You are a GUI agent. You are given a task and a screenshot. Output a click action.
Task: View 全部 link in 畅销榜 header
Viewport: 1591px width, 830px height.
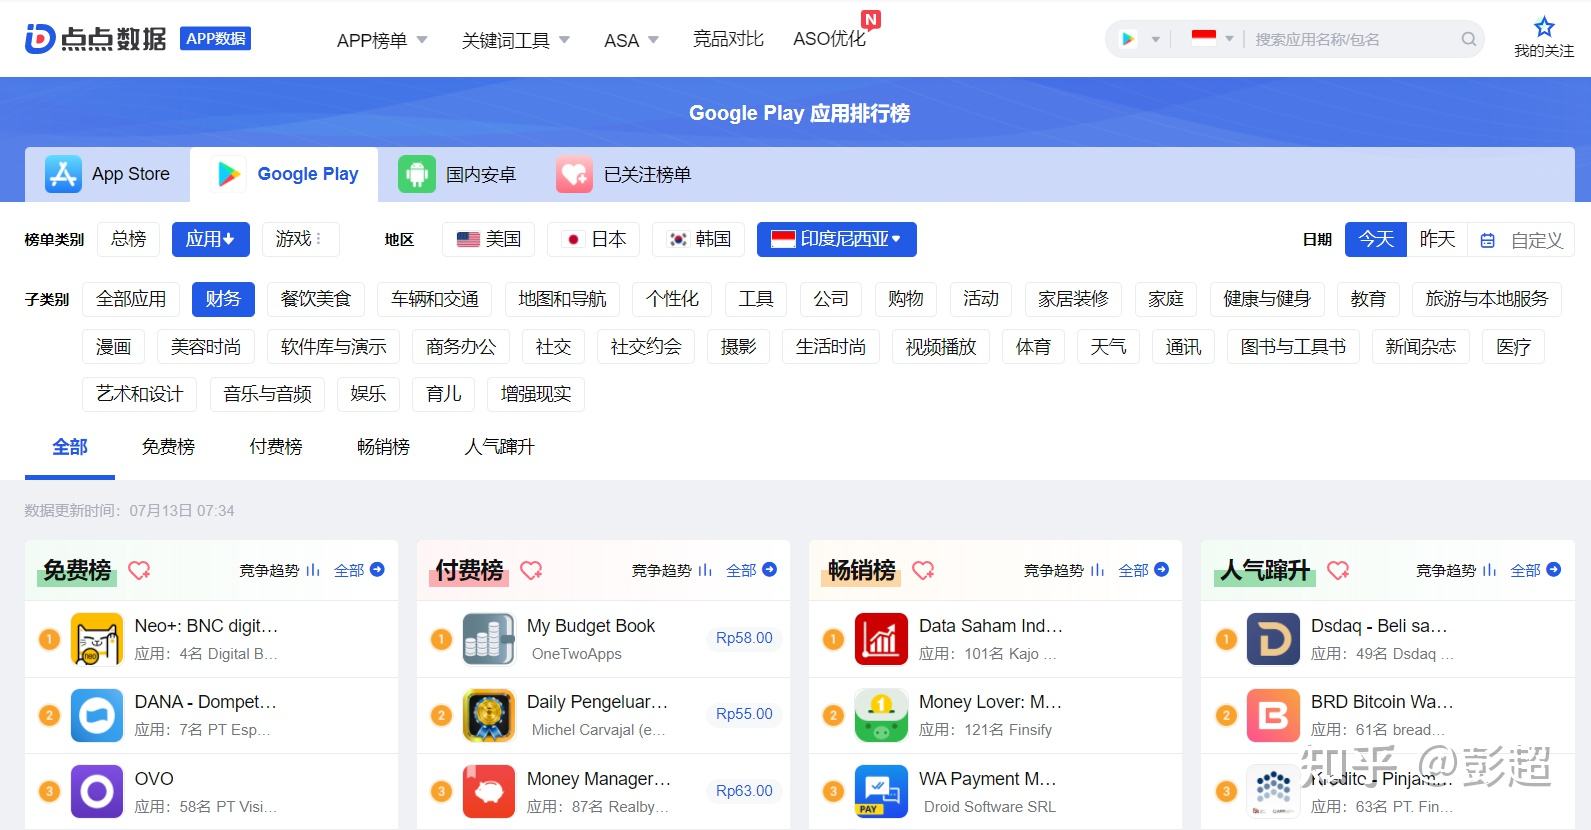1143,570
